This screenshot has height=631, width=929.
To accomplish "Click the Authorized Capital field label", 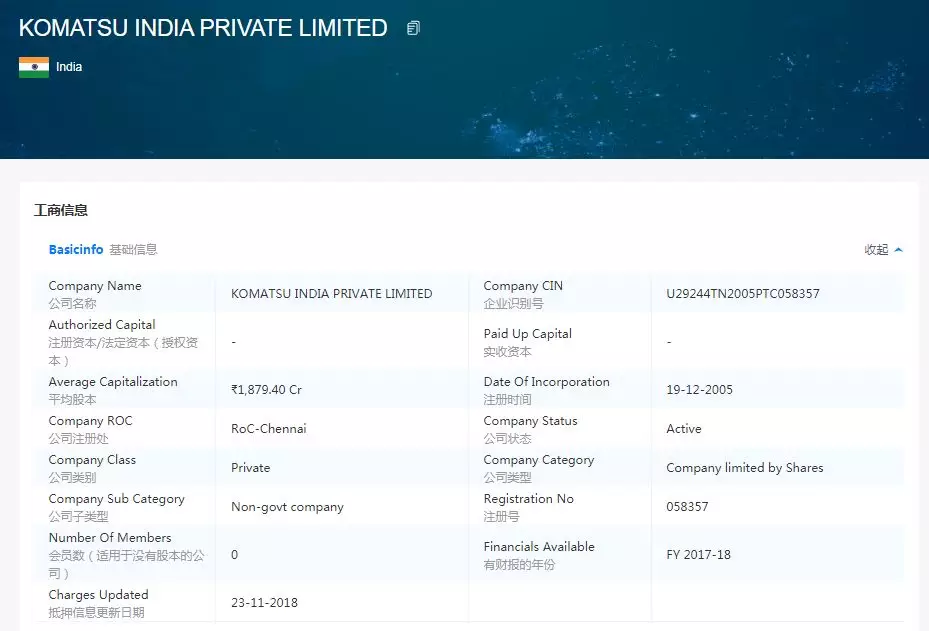I will pyautogui.click(x=102, y=325).
